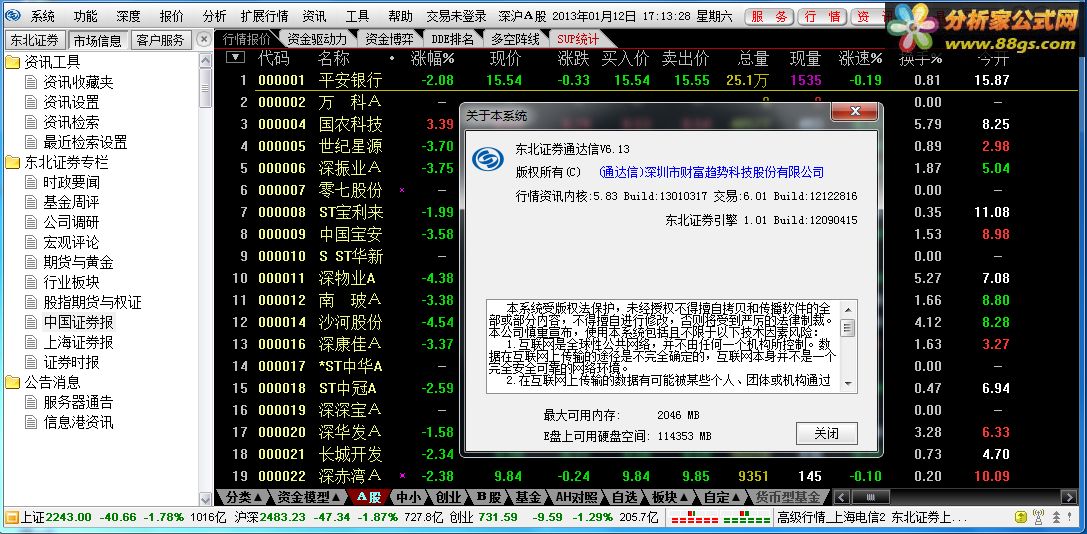1087x534 pixels.
Task: Switch to the DDE排名 tab
Action: (x=452, y=40)
